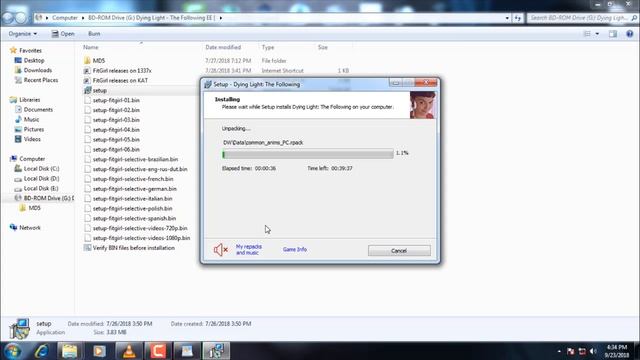The width and height of the screenshot is (640, 360).
Task: Open Windows Explorer folder taskbar icon
Action: click(x=70, y=351)
